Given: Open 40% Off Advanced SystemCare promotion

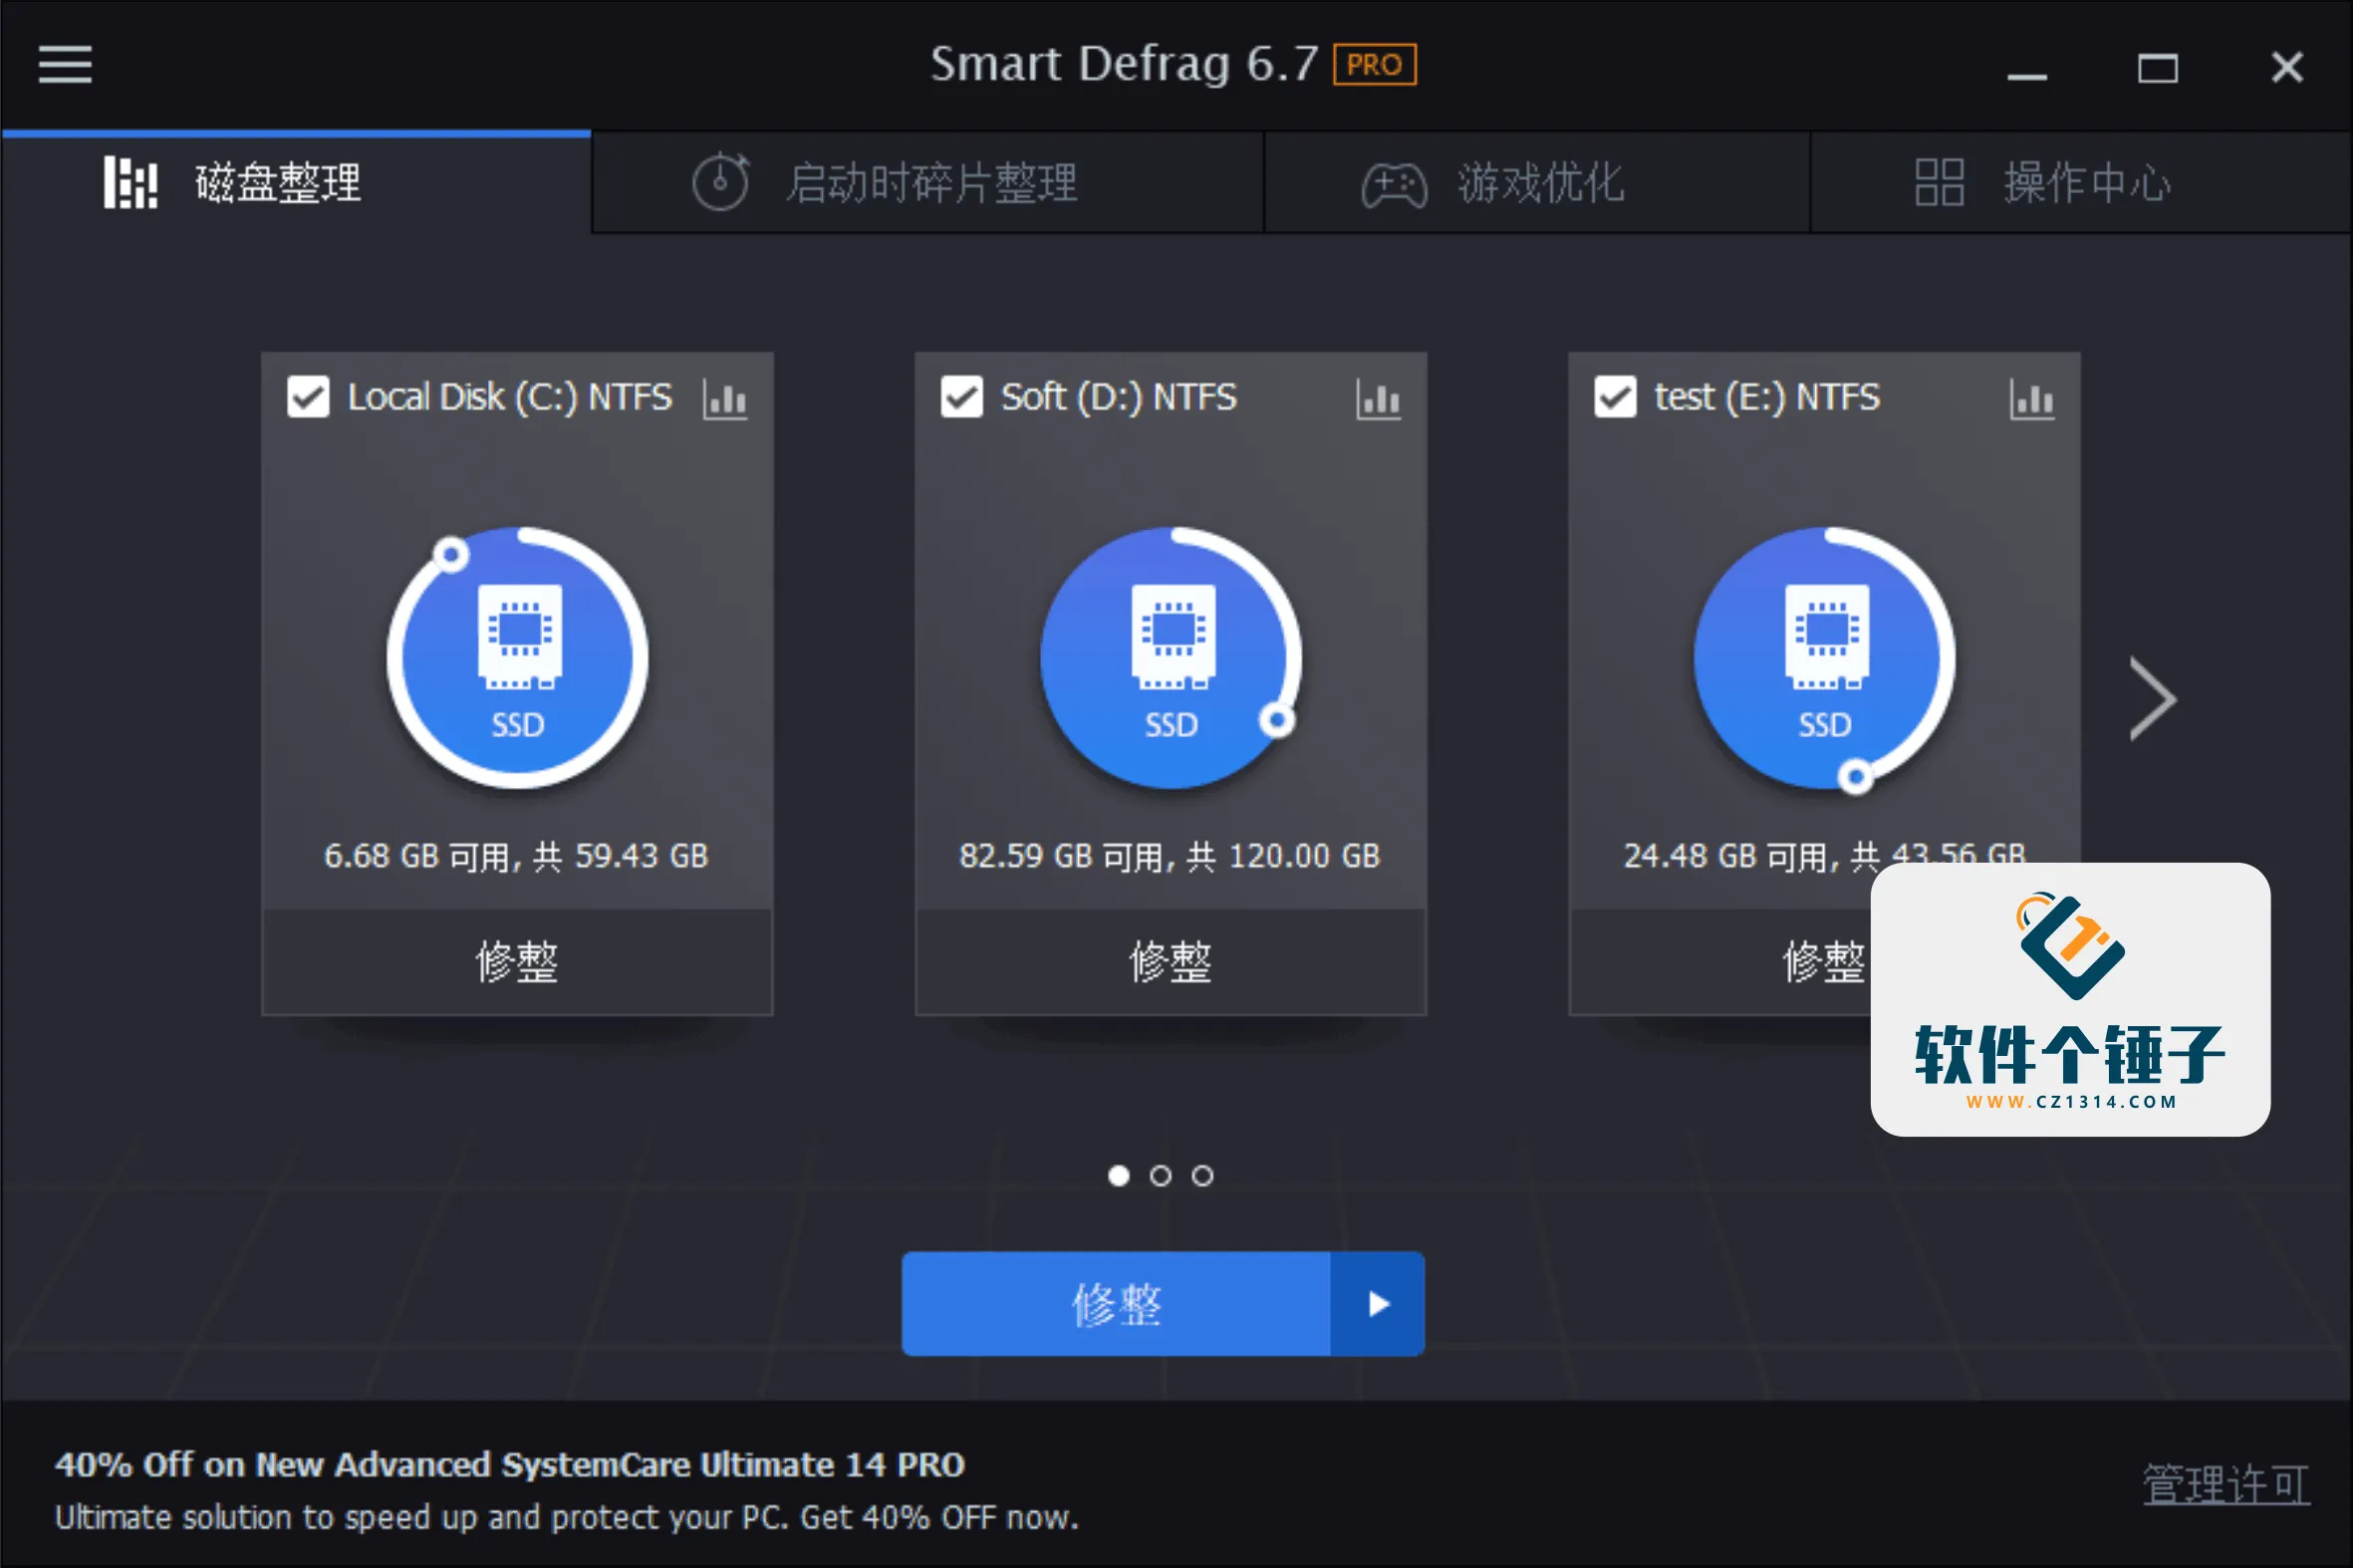Looking at the screenshot, I should (x=510, y=1465).
